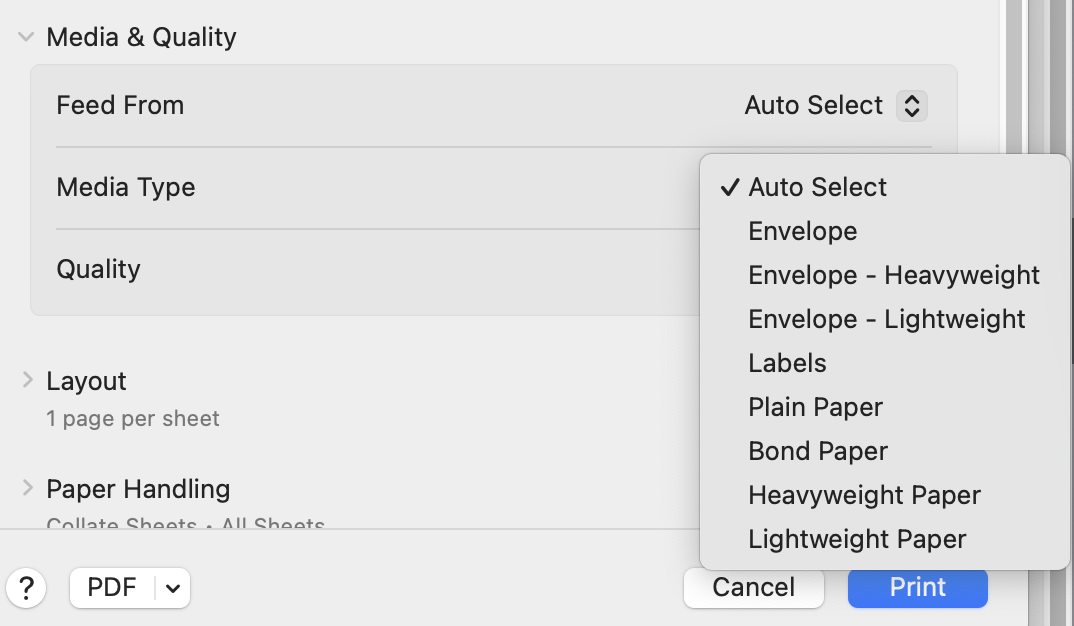Expand the Paper Handling section
Viewport: 1074px width, 626px height.
(x=27, y=489)
